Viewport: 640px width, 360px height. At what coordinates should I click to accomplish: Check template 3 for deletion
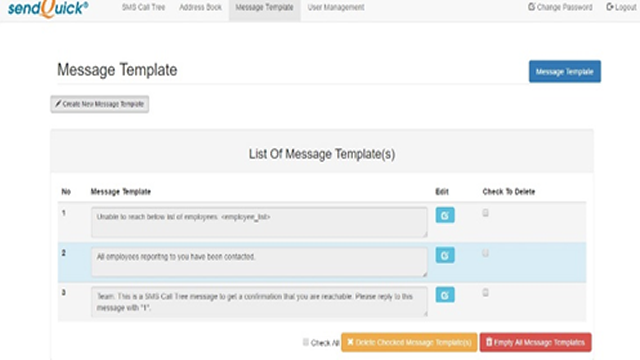pos(485,292)
